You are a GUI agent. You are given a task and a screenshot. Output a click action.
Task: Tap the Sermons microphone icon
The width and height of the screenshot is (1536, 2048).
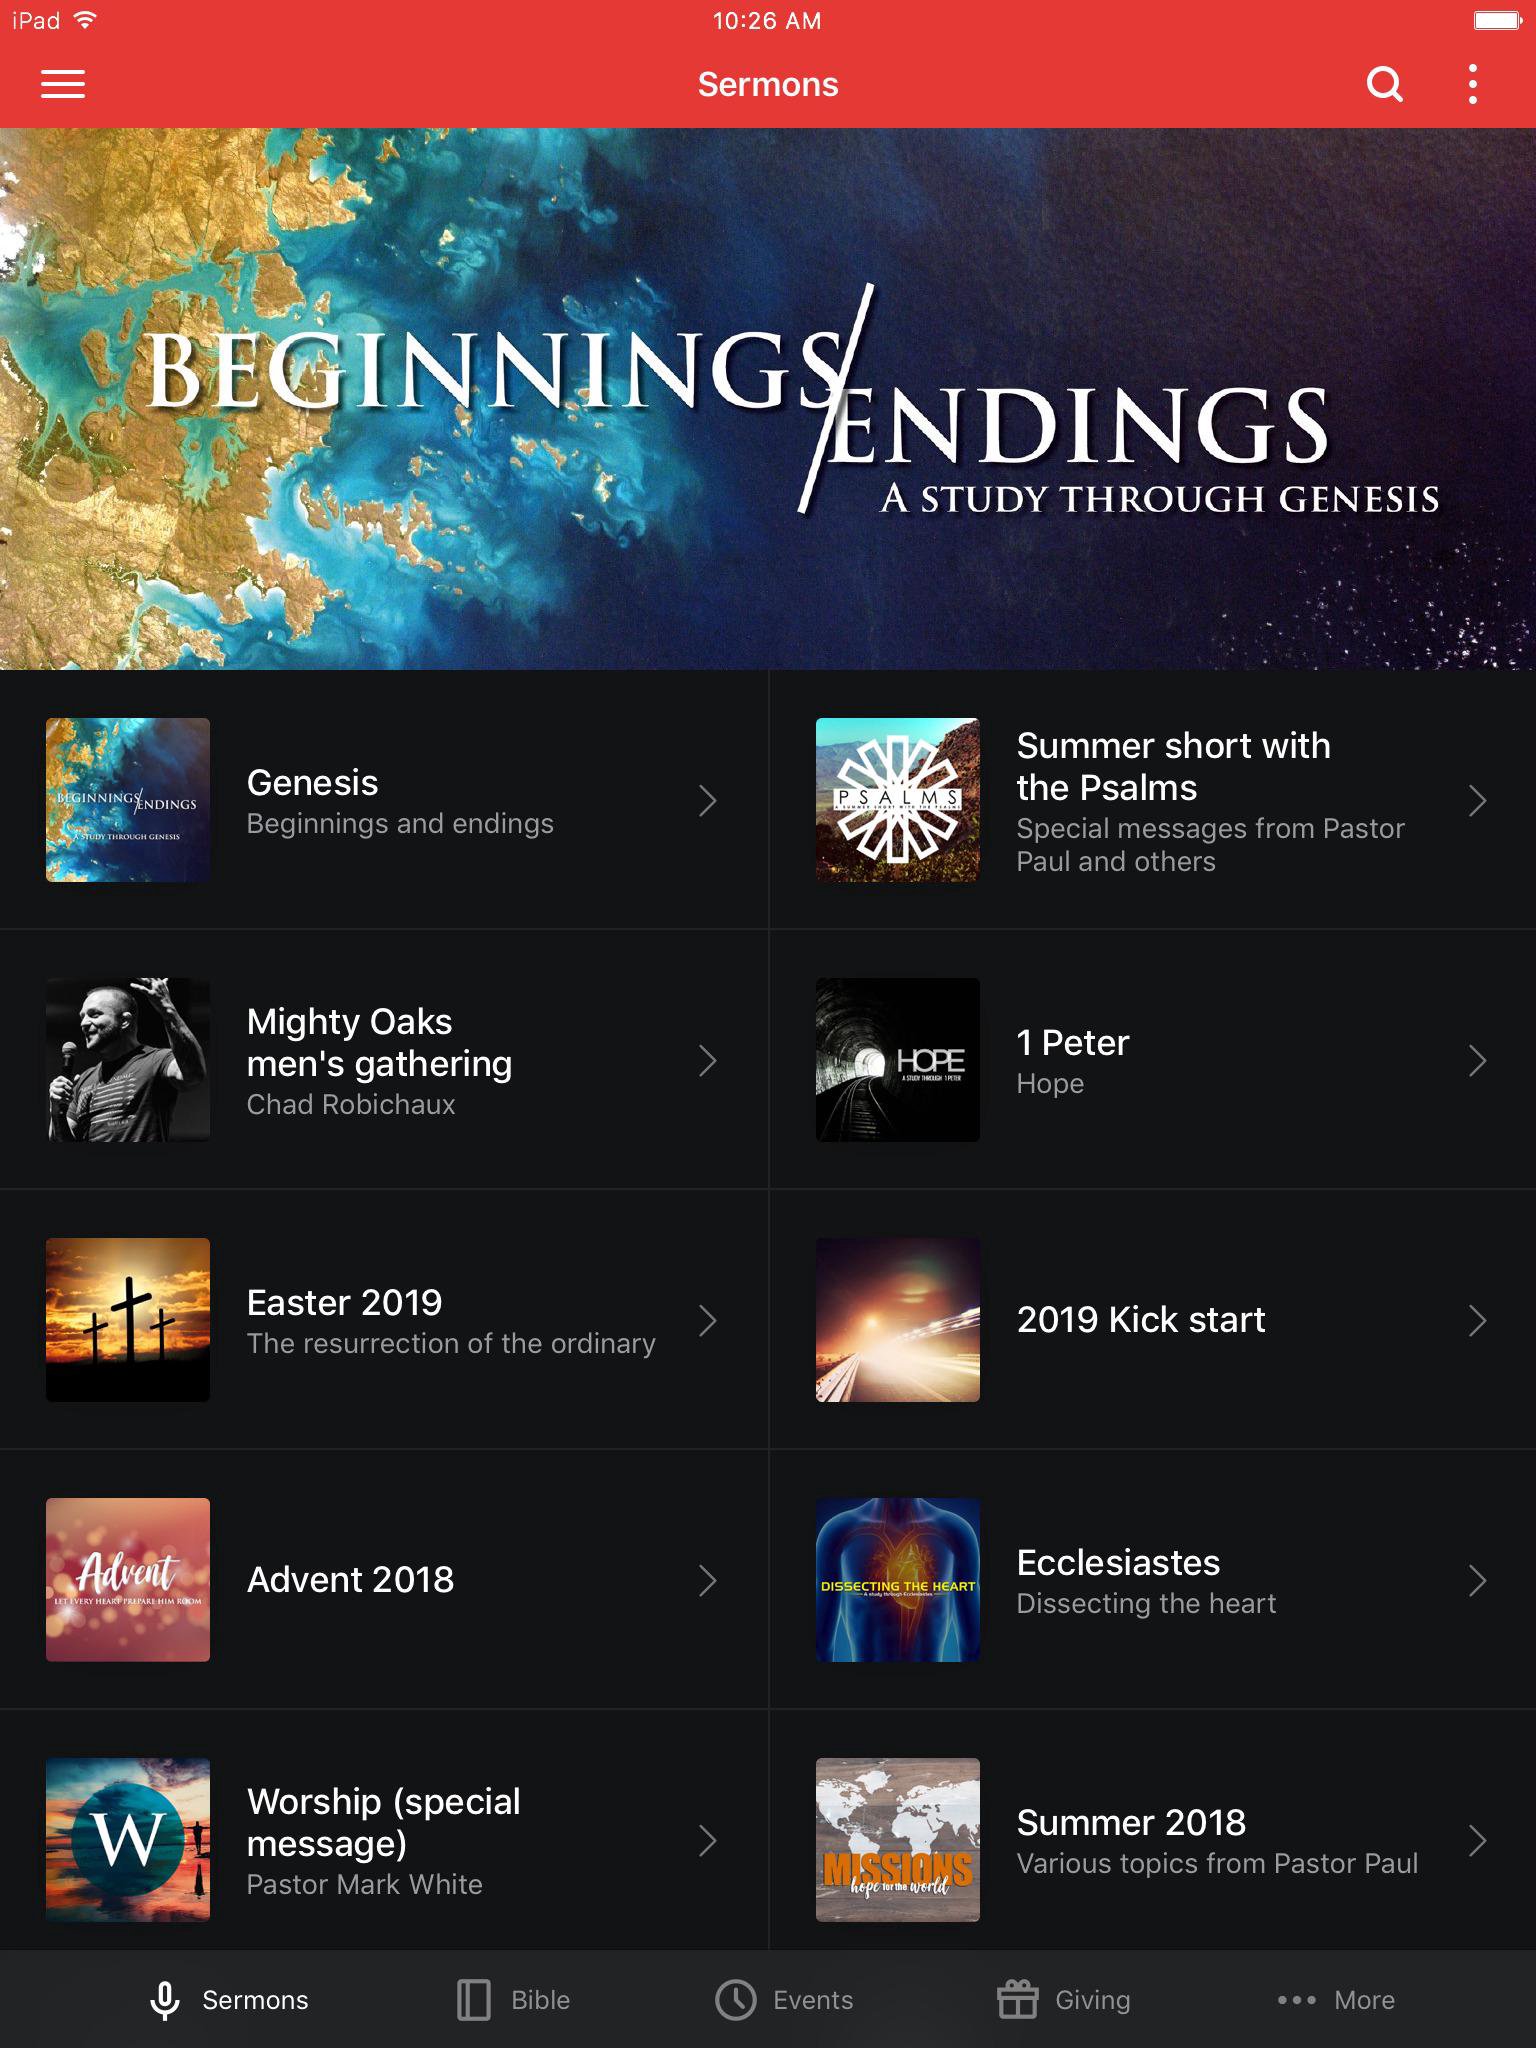pos(165,2000)
